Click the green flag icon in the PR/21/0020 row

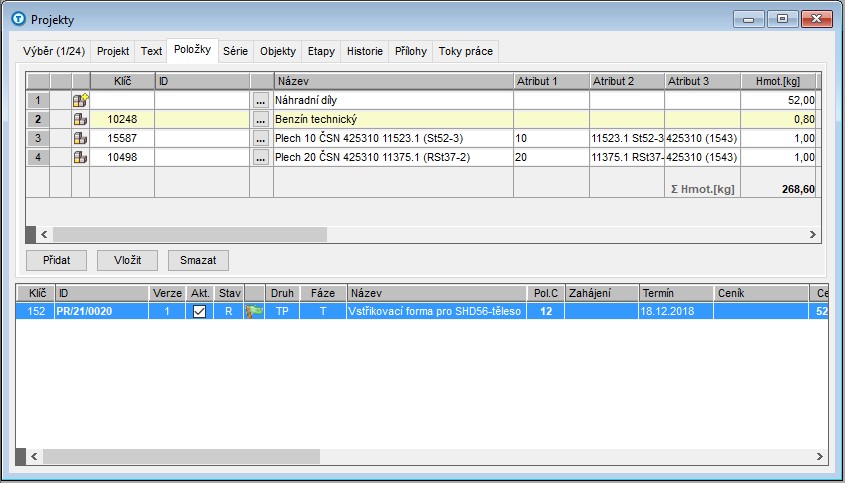click(254, 311)
